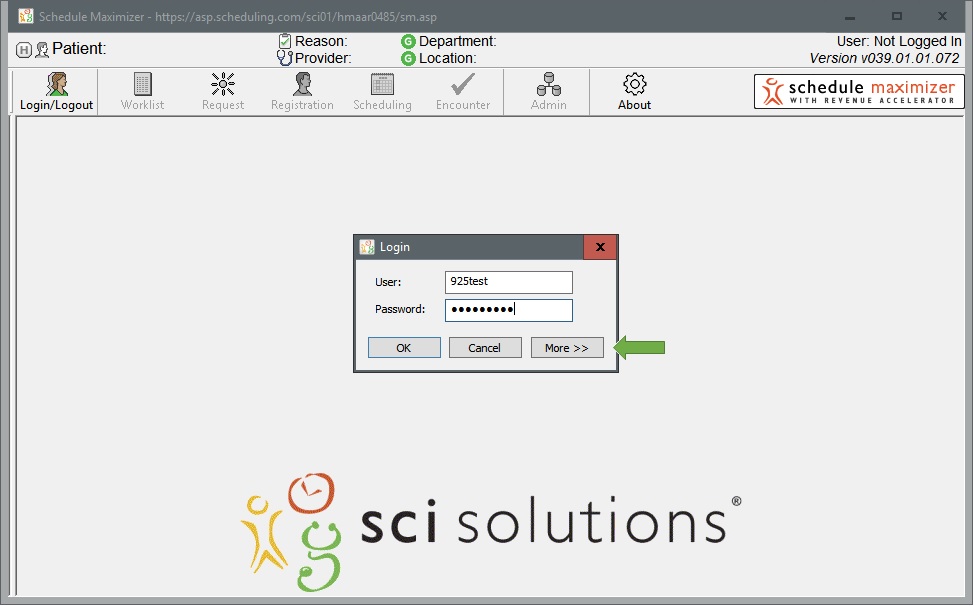974x606 pixels.
Task: Click the green G icon beside Location
Action: tap(407, 58)
